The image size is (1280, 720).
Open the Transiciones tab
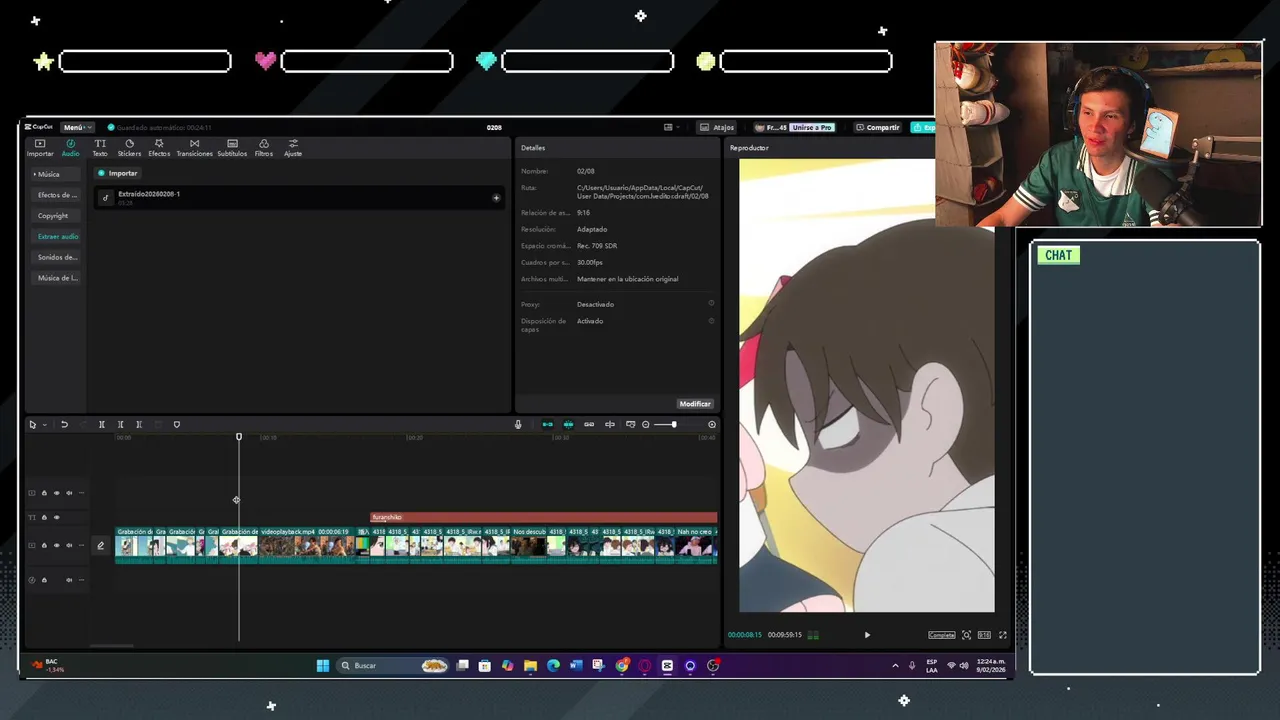pyautogui.click(x=194, y=148)
